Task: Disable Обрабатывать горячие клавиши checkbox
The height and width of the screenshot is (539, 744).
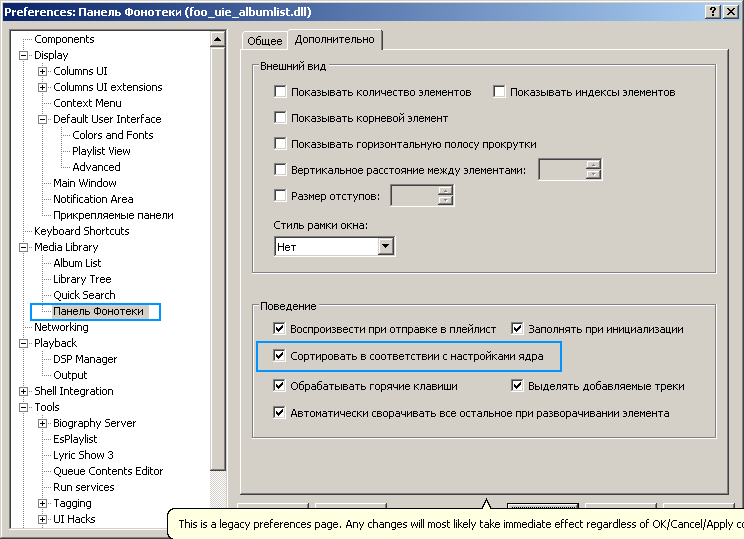Action: [x=280, y=385]
